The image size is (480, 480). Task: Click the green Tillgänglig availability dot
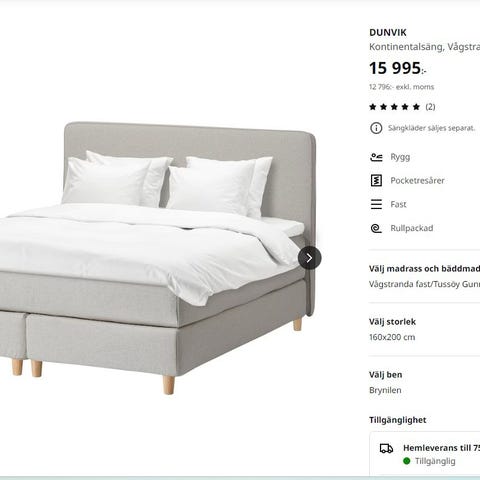(406, 461)
